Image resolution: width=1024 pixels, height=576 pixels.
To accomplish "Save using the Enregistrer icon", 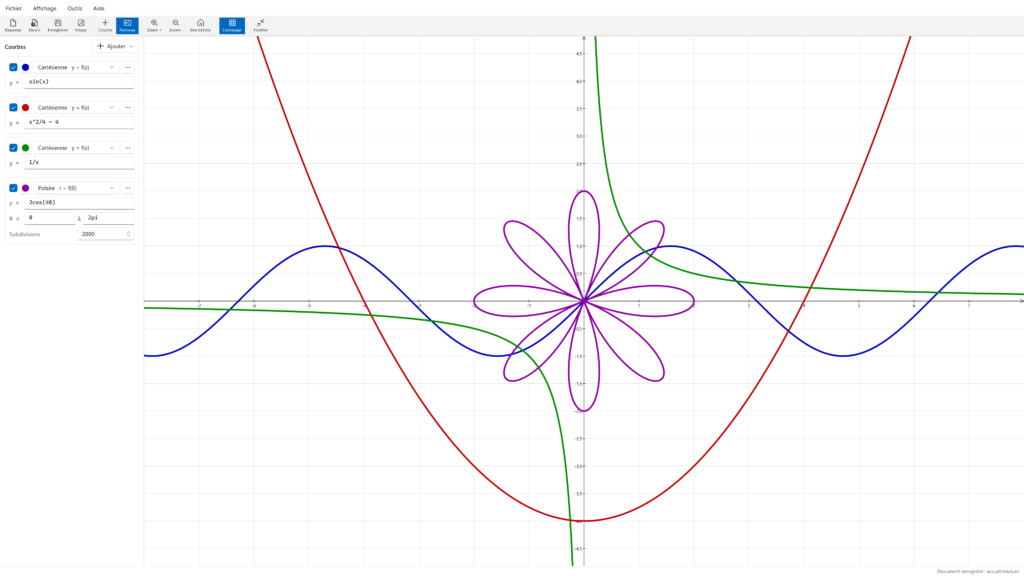I will coord(57,25).
